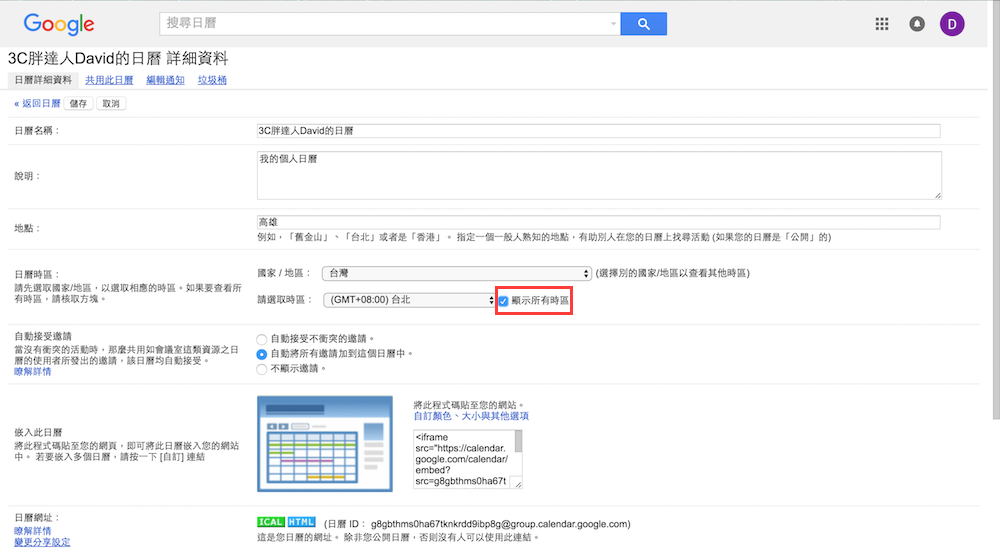This screenshot has width=1000, height=550.
Task: Click the blue search magnifier button
Action: pos(643,24)
